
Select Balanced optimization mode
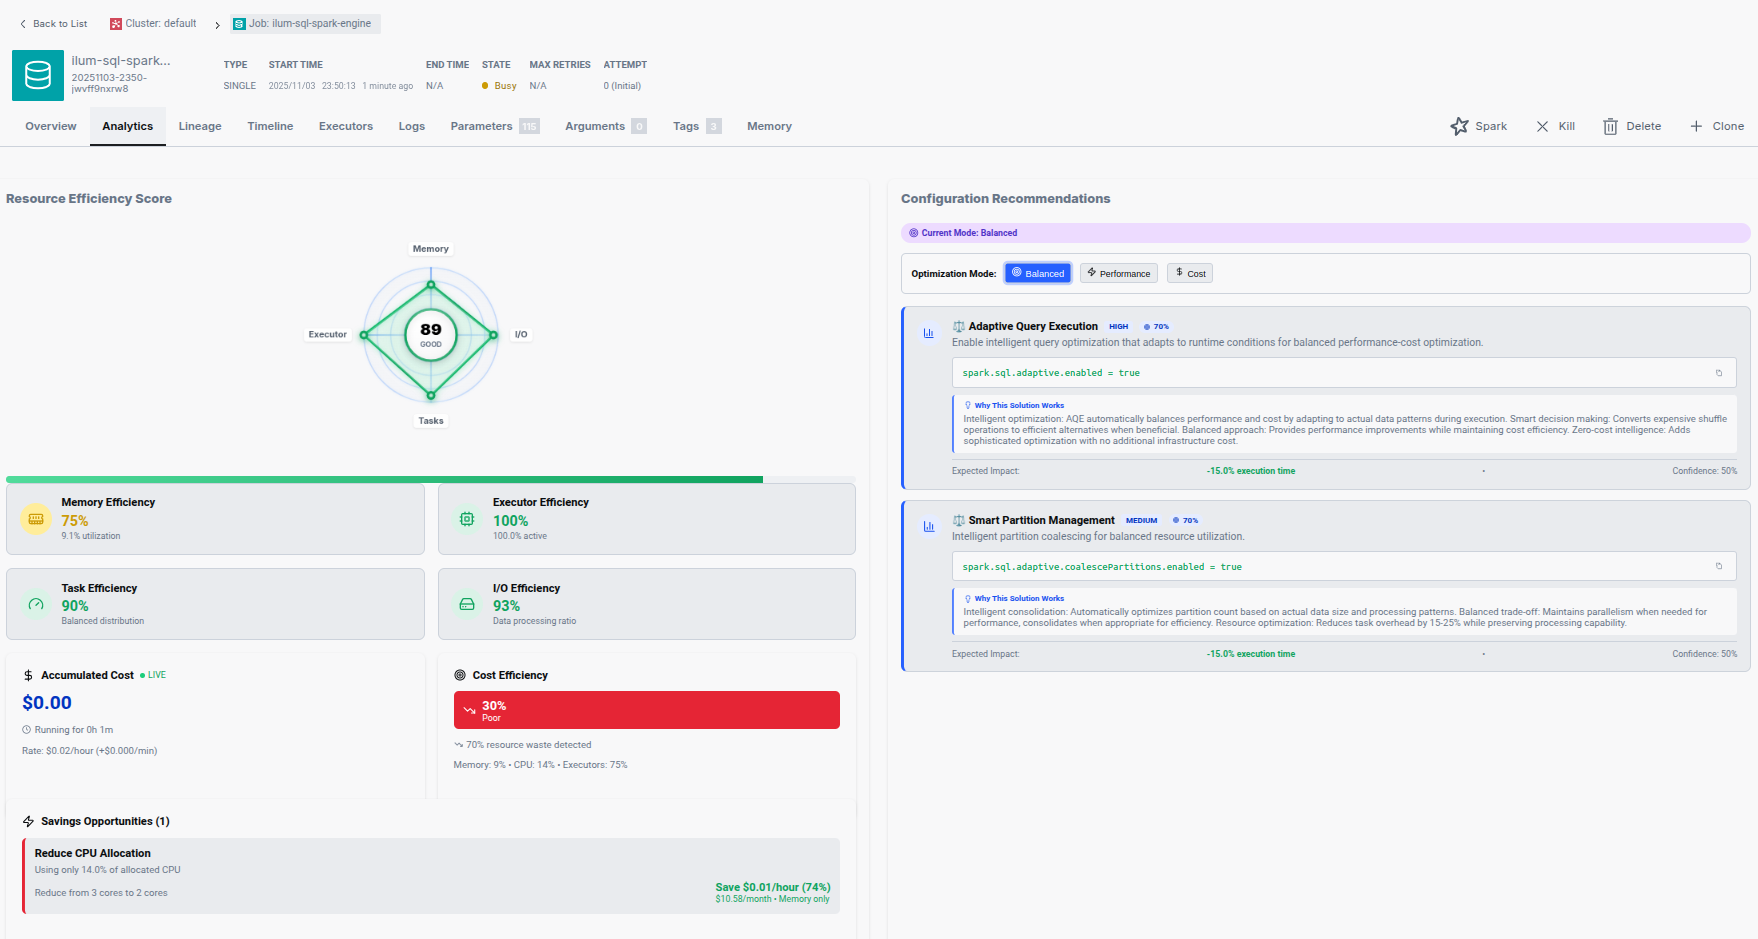[x=1037, y=273]
